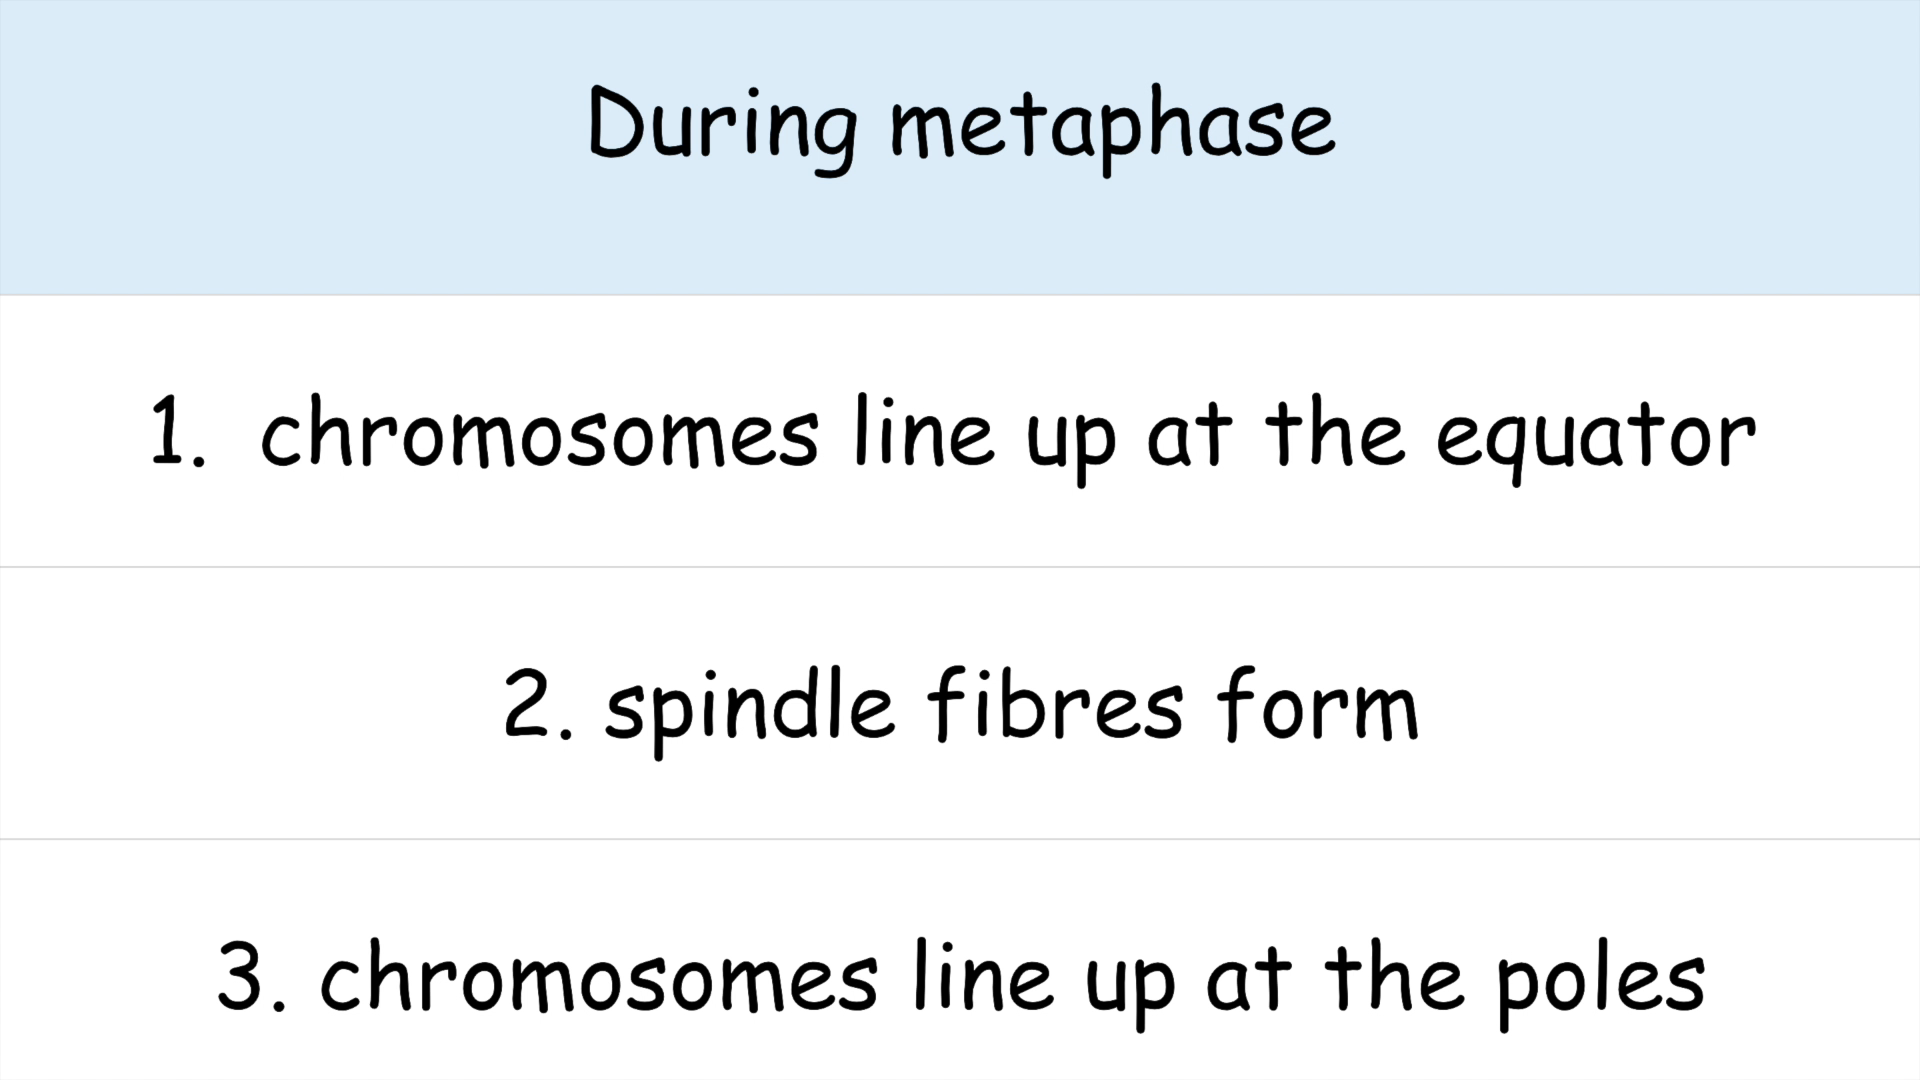The image size is (1920, 1080).
Task: Click "chromosomes" in the first answer
Action: coord(539,435)
